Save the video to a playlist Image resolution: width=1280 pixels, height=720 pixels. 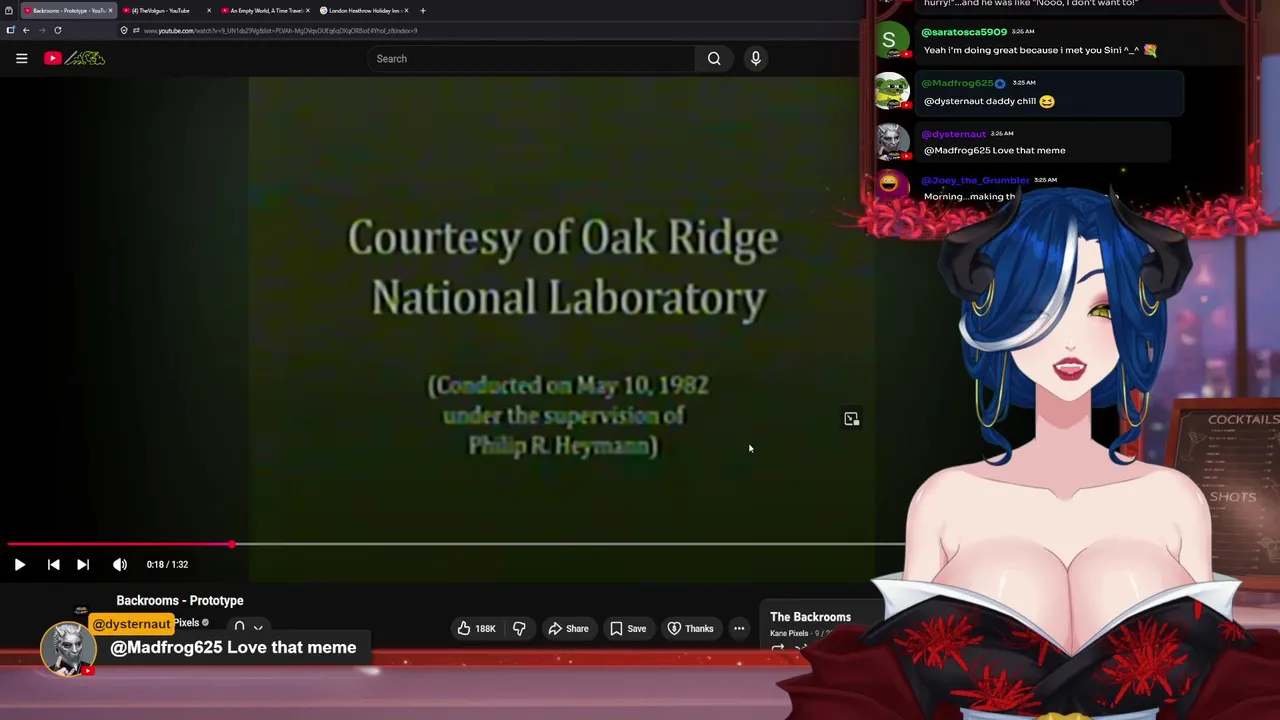628,628
